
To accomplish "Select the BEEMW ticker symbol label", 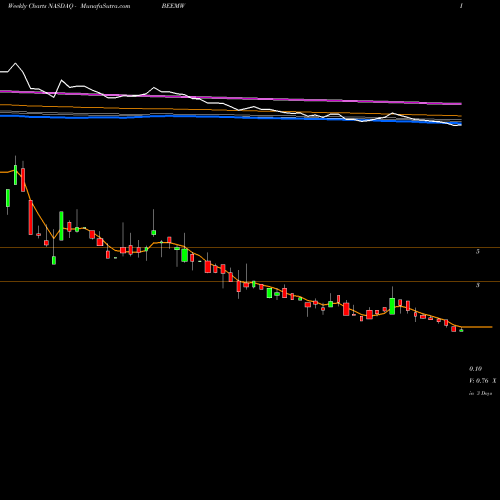I will [x=173, y=6].
